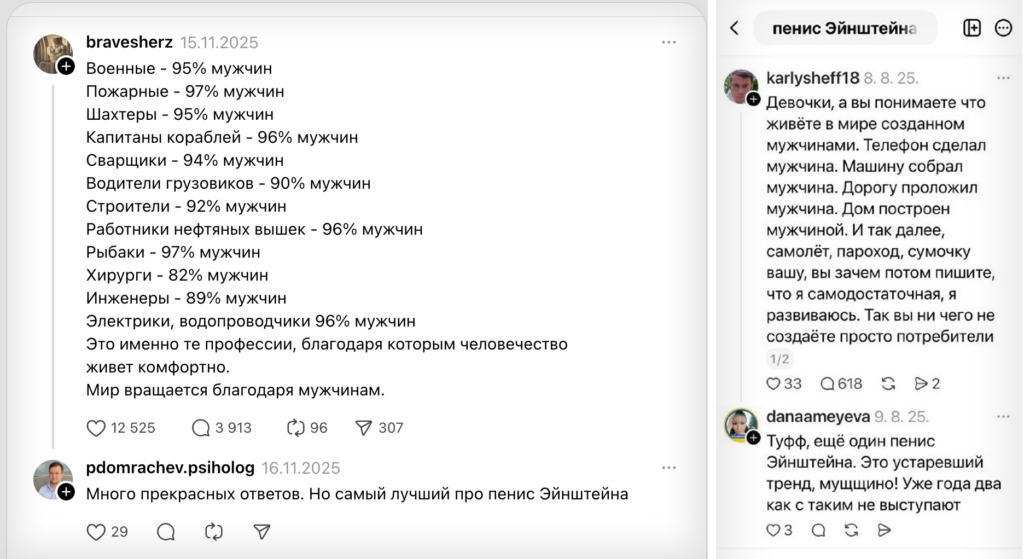This screenshot has height=559, width=1024.
Task: Open the bravesherz profile link
Action: [x=128, y=43]
